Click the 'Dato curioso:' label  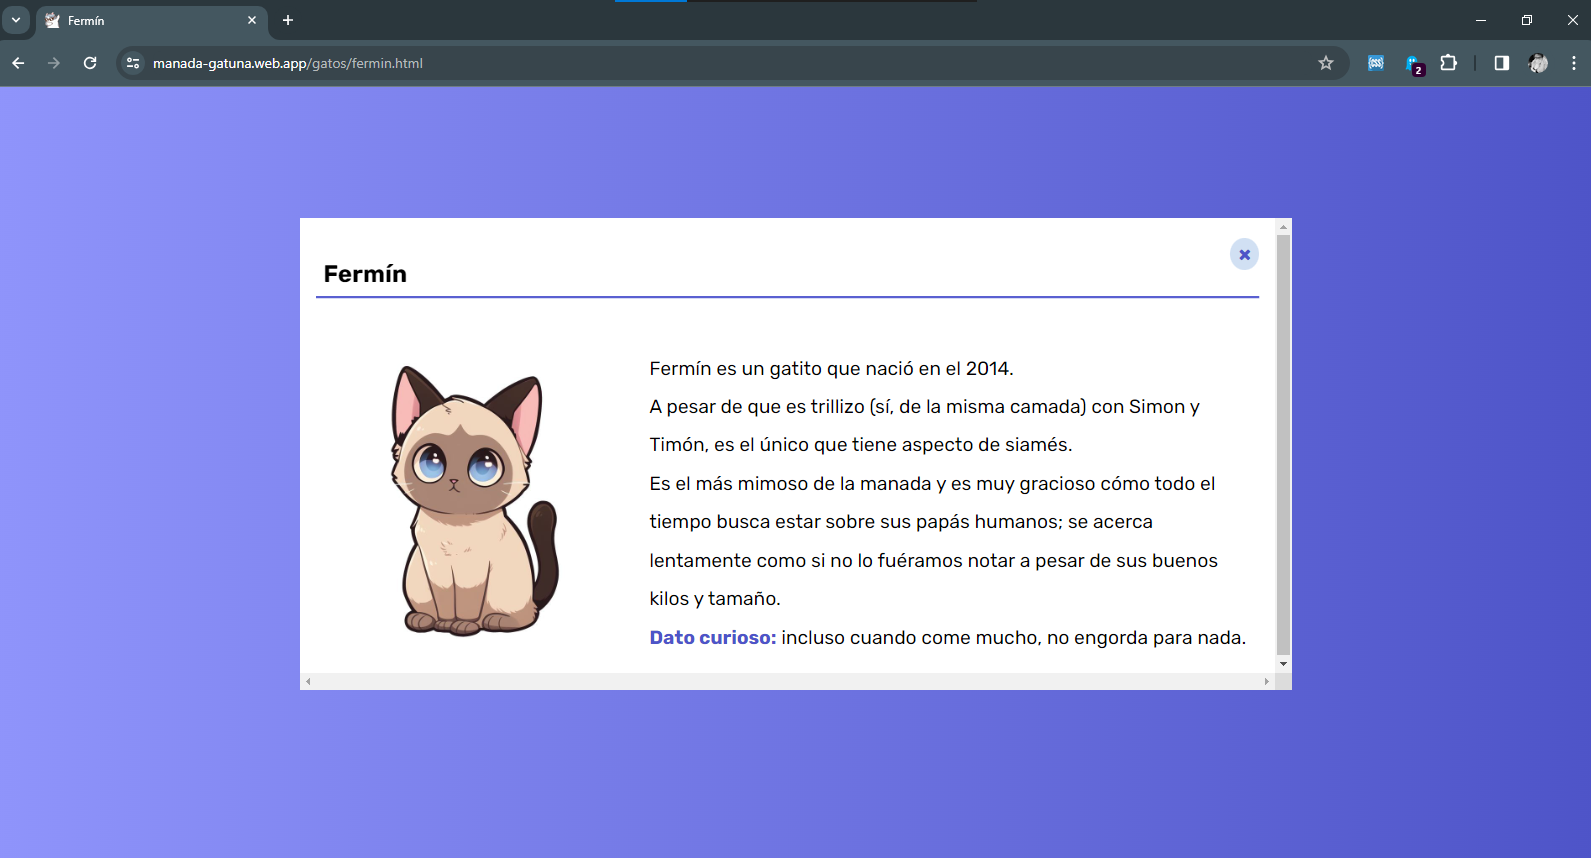[713, 638]
